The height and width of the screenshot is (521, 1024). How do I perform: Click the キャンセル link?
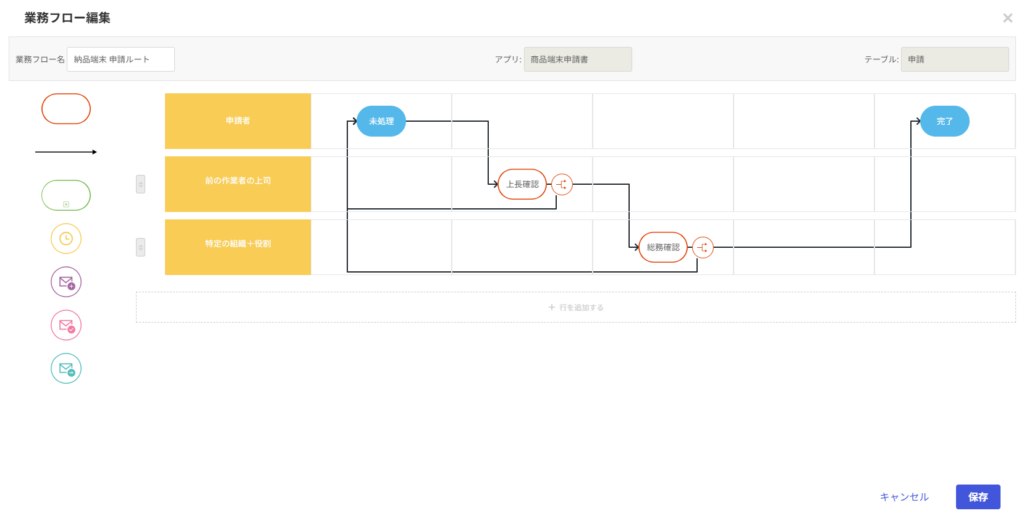(x=904, y=497)
